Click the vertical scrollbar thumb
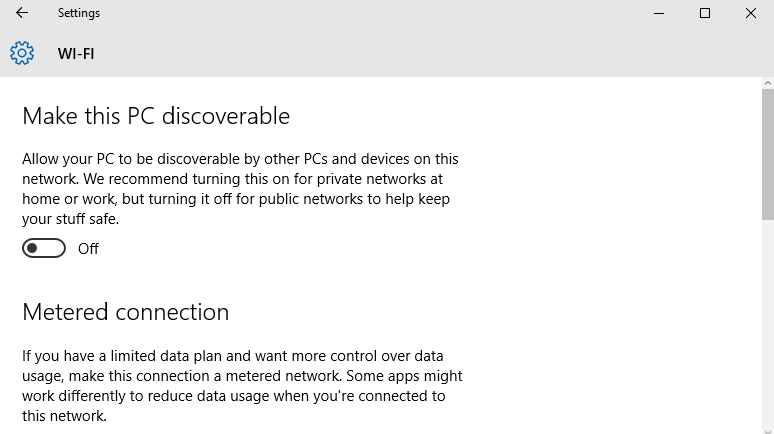 coord(768,155)
